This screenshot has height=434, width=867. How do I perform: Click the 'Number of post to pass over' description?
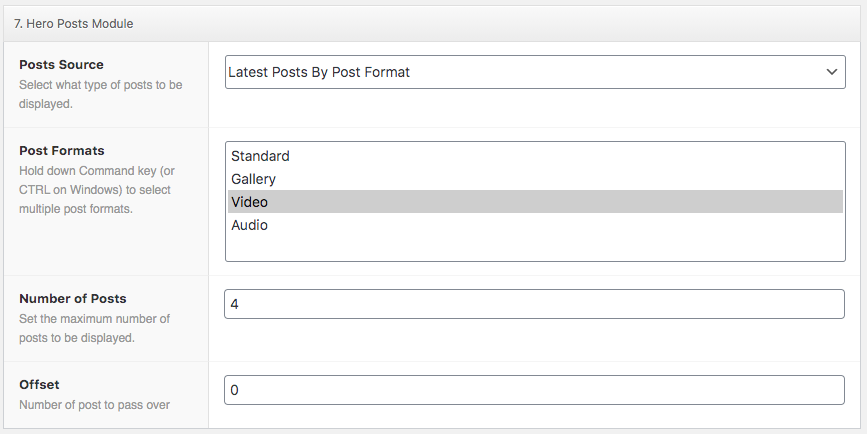tap(95, 405)
